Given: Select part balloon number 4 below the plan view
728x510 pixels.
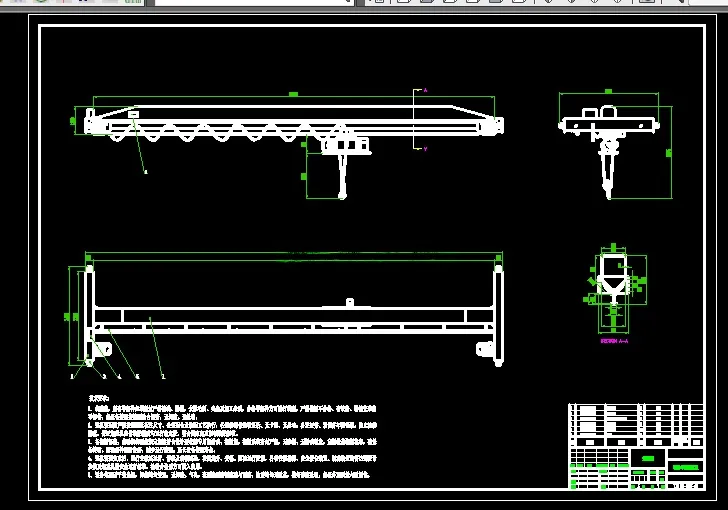Looking at the screenshot, I should point(120,377).
